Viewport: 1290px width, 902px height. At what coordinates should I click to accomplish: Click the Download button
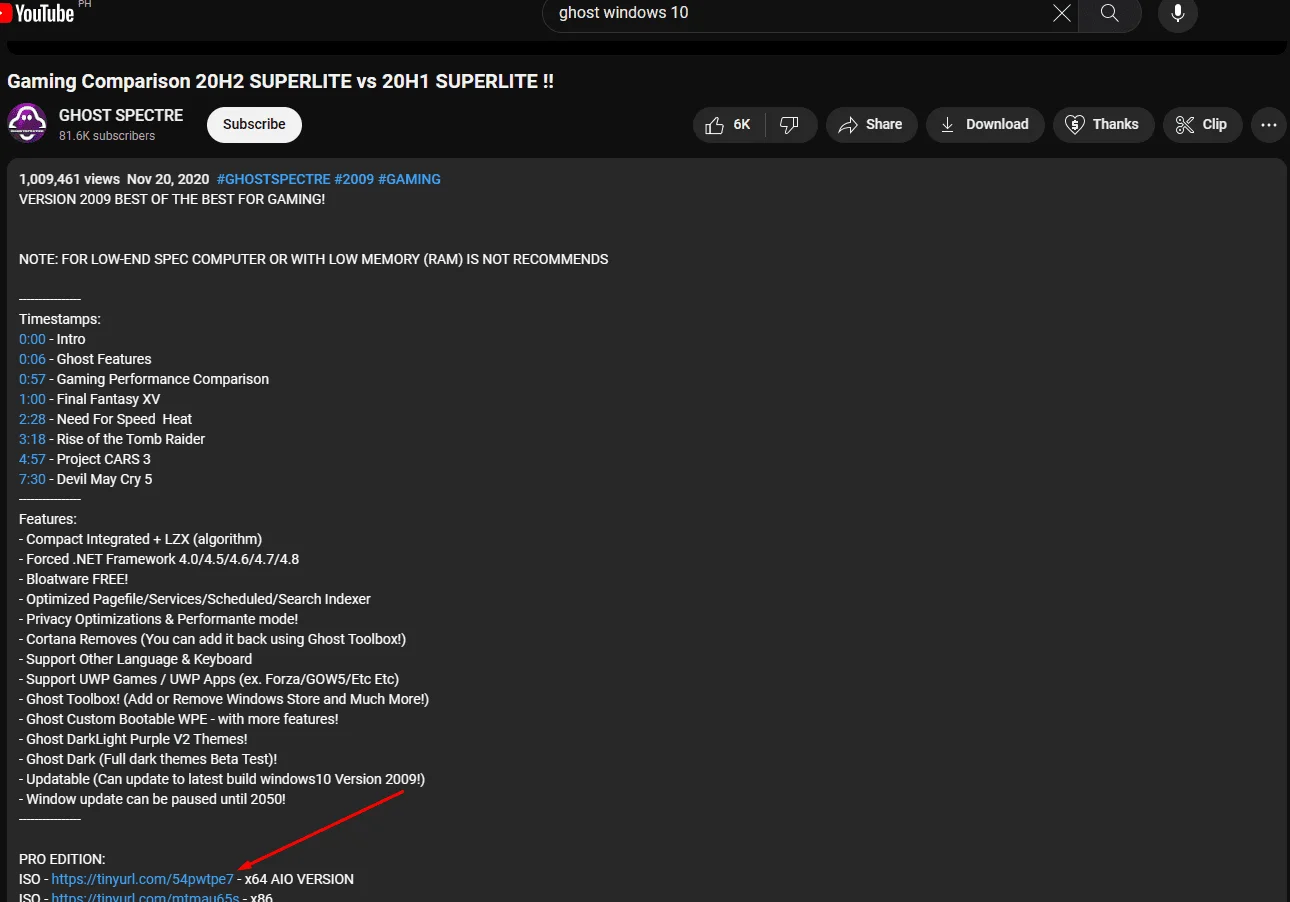[985, 125]
